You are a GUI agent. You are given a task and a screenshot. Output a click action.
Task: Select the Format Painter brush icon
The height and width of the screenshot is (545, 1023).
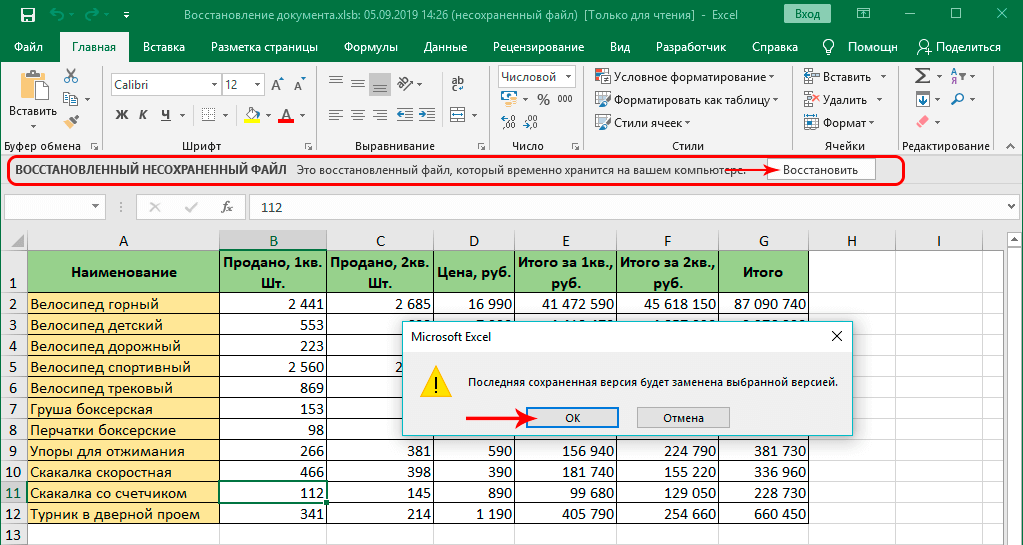coord(71,120)
